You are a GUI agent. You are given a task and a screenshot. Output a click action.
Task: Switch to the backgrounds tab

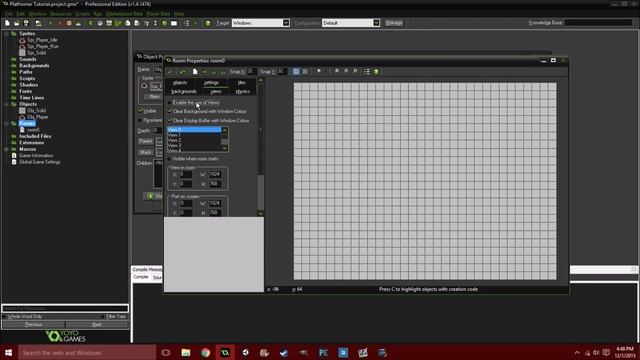pyautogui.click(x=184, y=91)
